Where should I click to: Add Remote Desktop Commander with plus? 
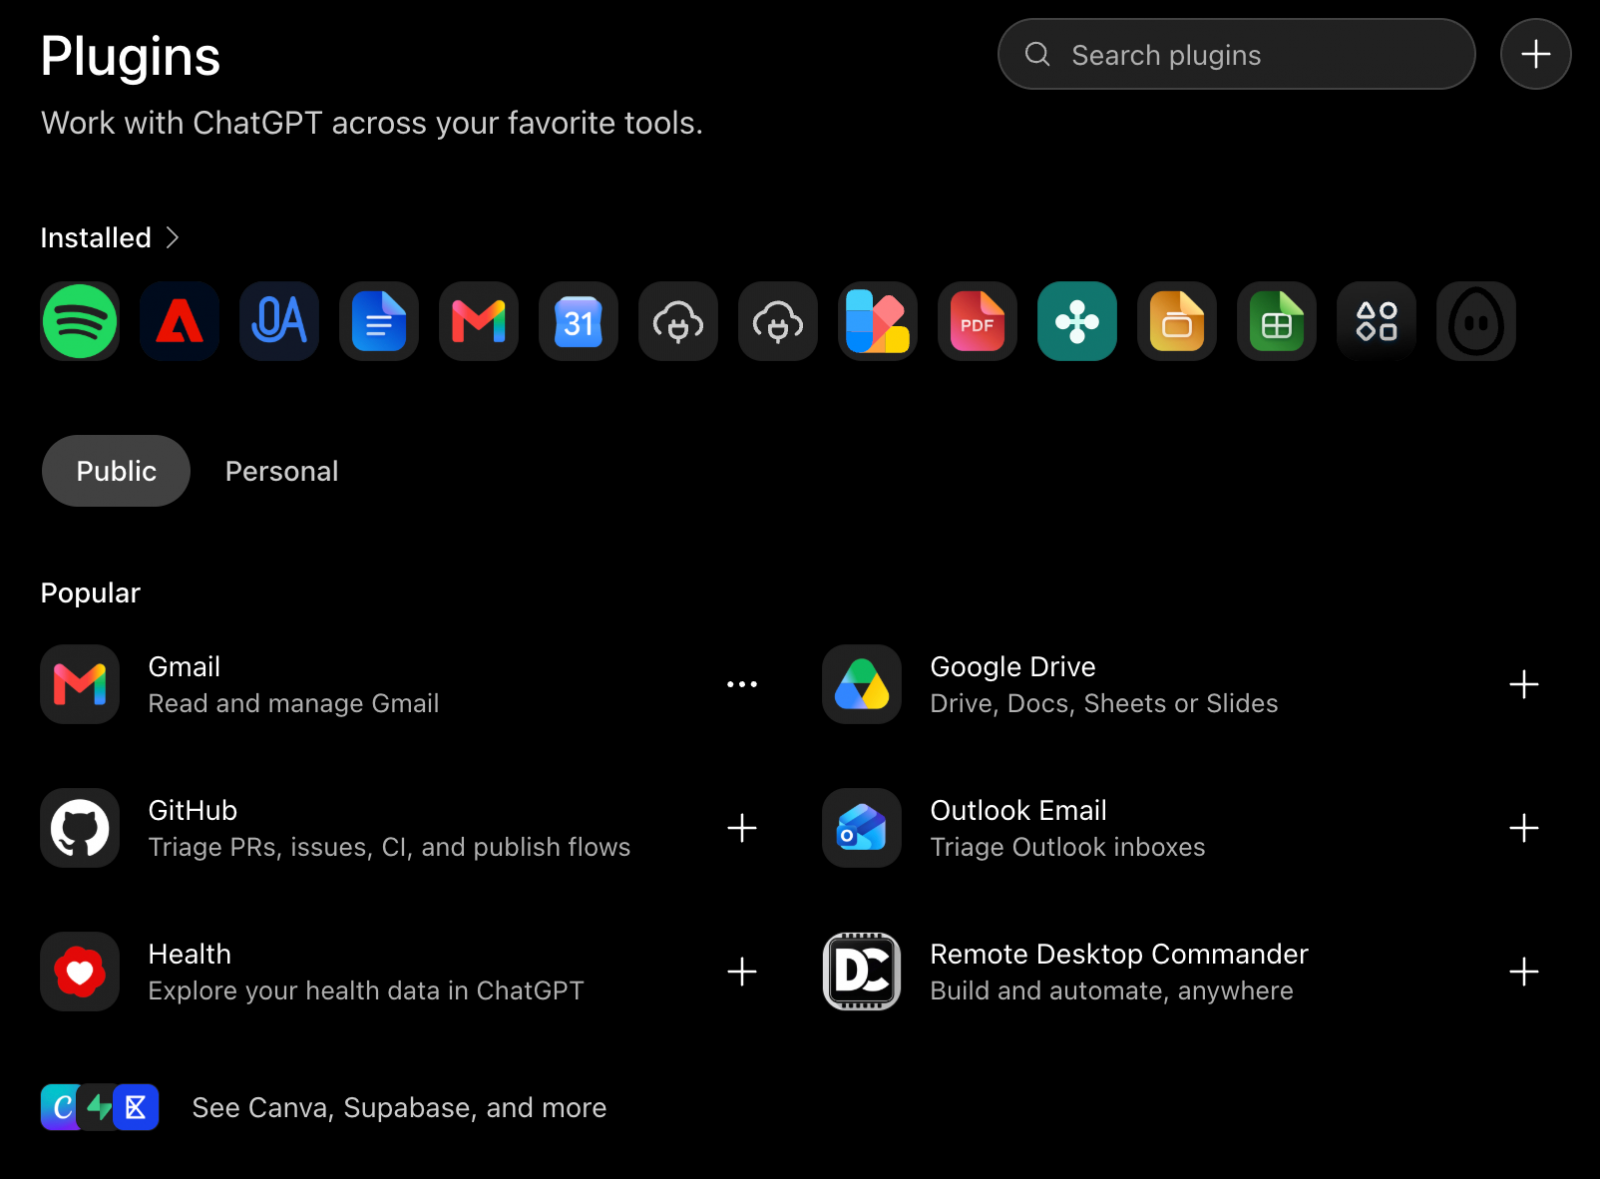tap(1524, 972)
